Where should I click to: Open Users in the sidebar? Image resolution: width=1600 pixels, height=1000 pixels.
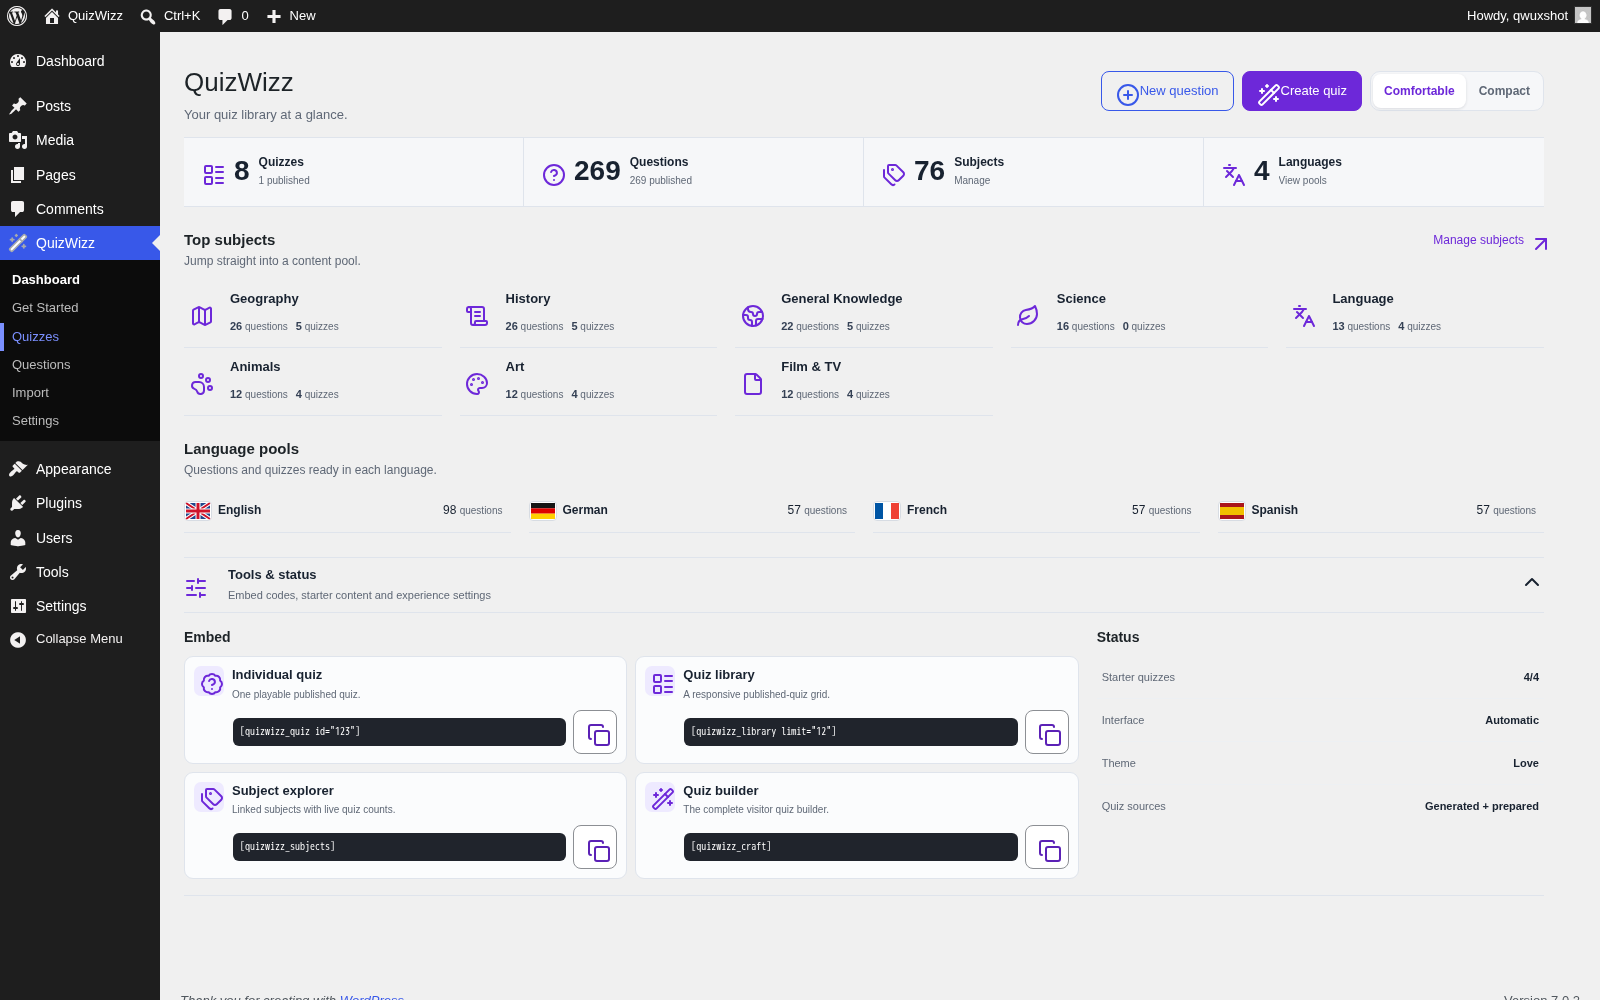pyautogui.click(x=80, y=538)
